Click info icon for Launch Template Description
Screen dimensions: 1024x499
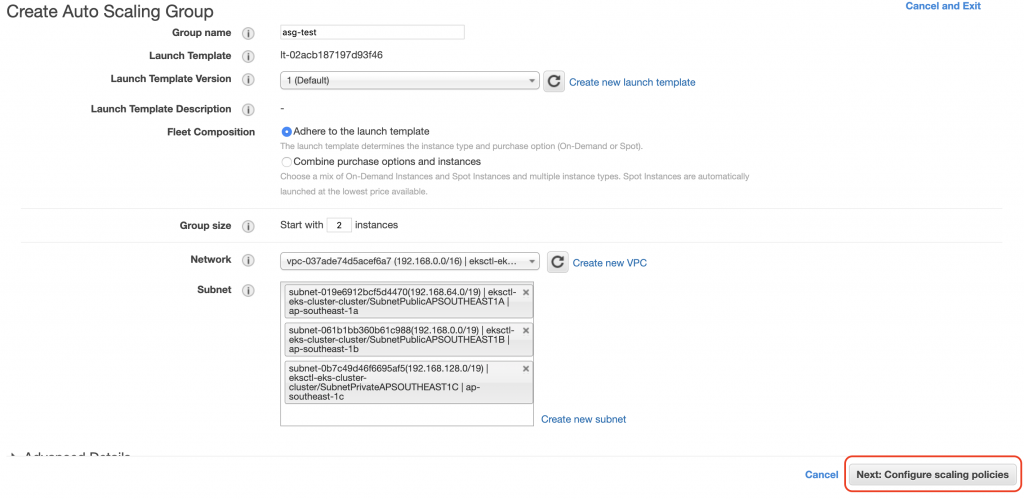click(248, 109)
